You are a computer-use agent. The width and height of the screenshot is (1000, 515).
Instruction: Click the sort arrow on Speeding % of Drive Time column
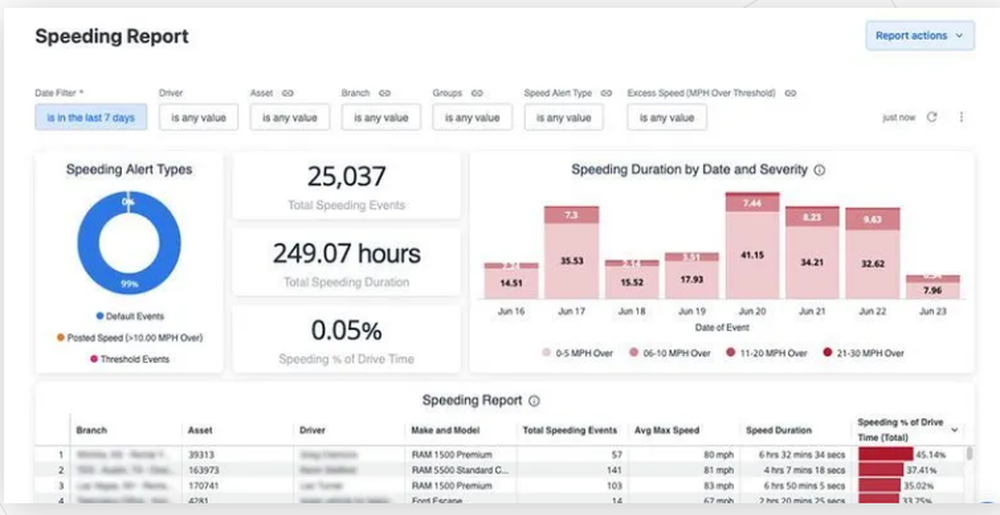click(x=955, y=430)
